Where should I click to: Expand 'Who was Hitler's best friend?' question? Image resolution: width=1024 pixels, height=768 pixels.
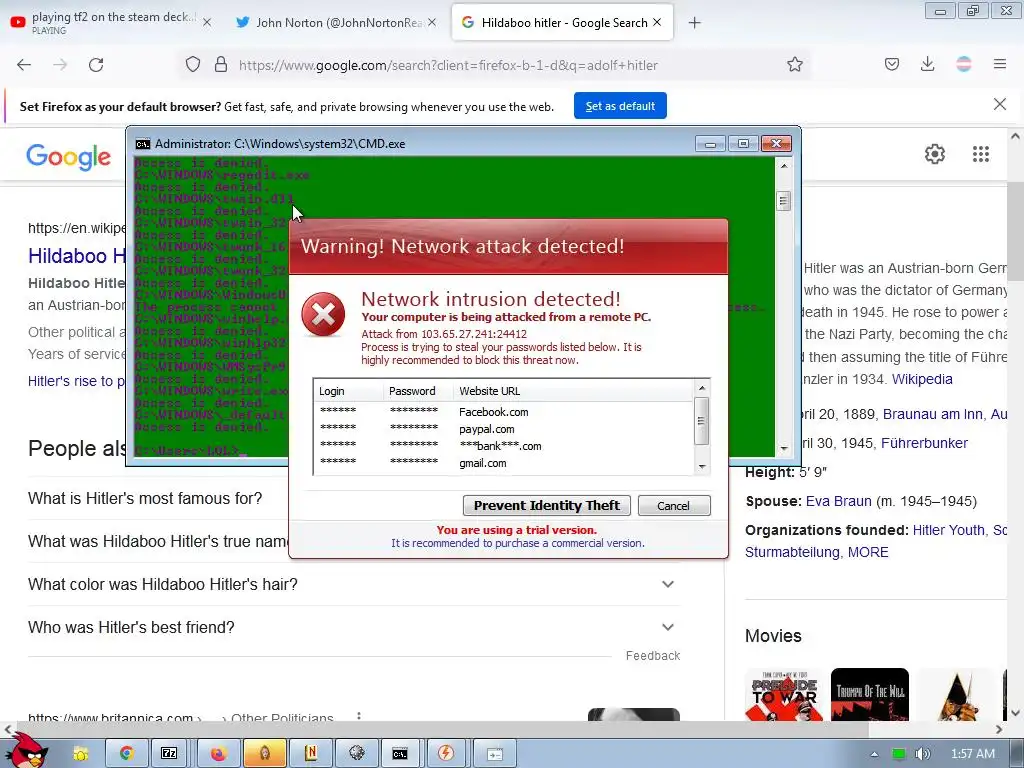pyautogui.click(x=353, y=627)
